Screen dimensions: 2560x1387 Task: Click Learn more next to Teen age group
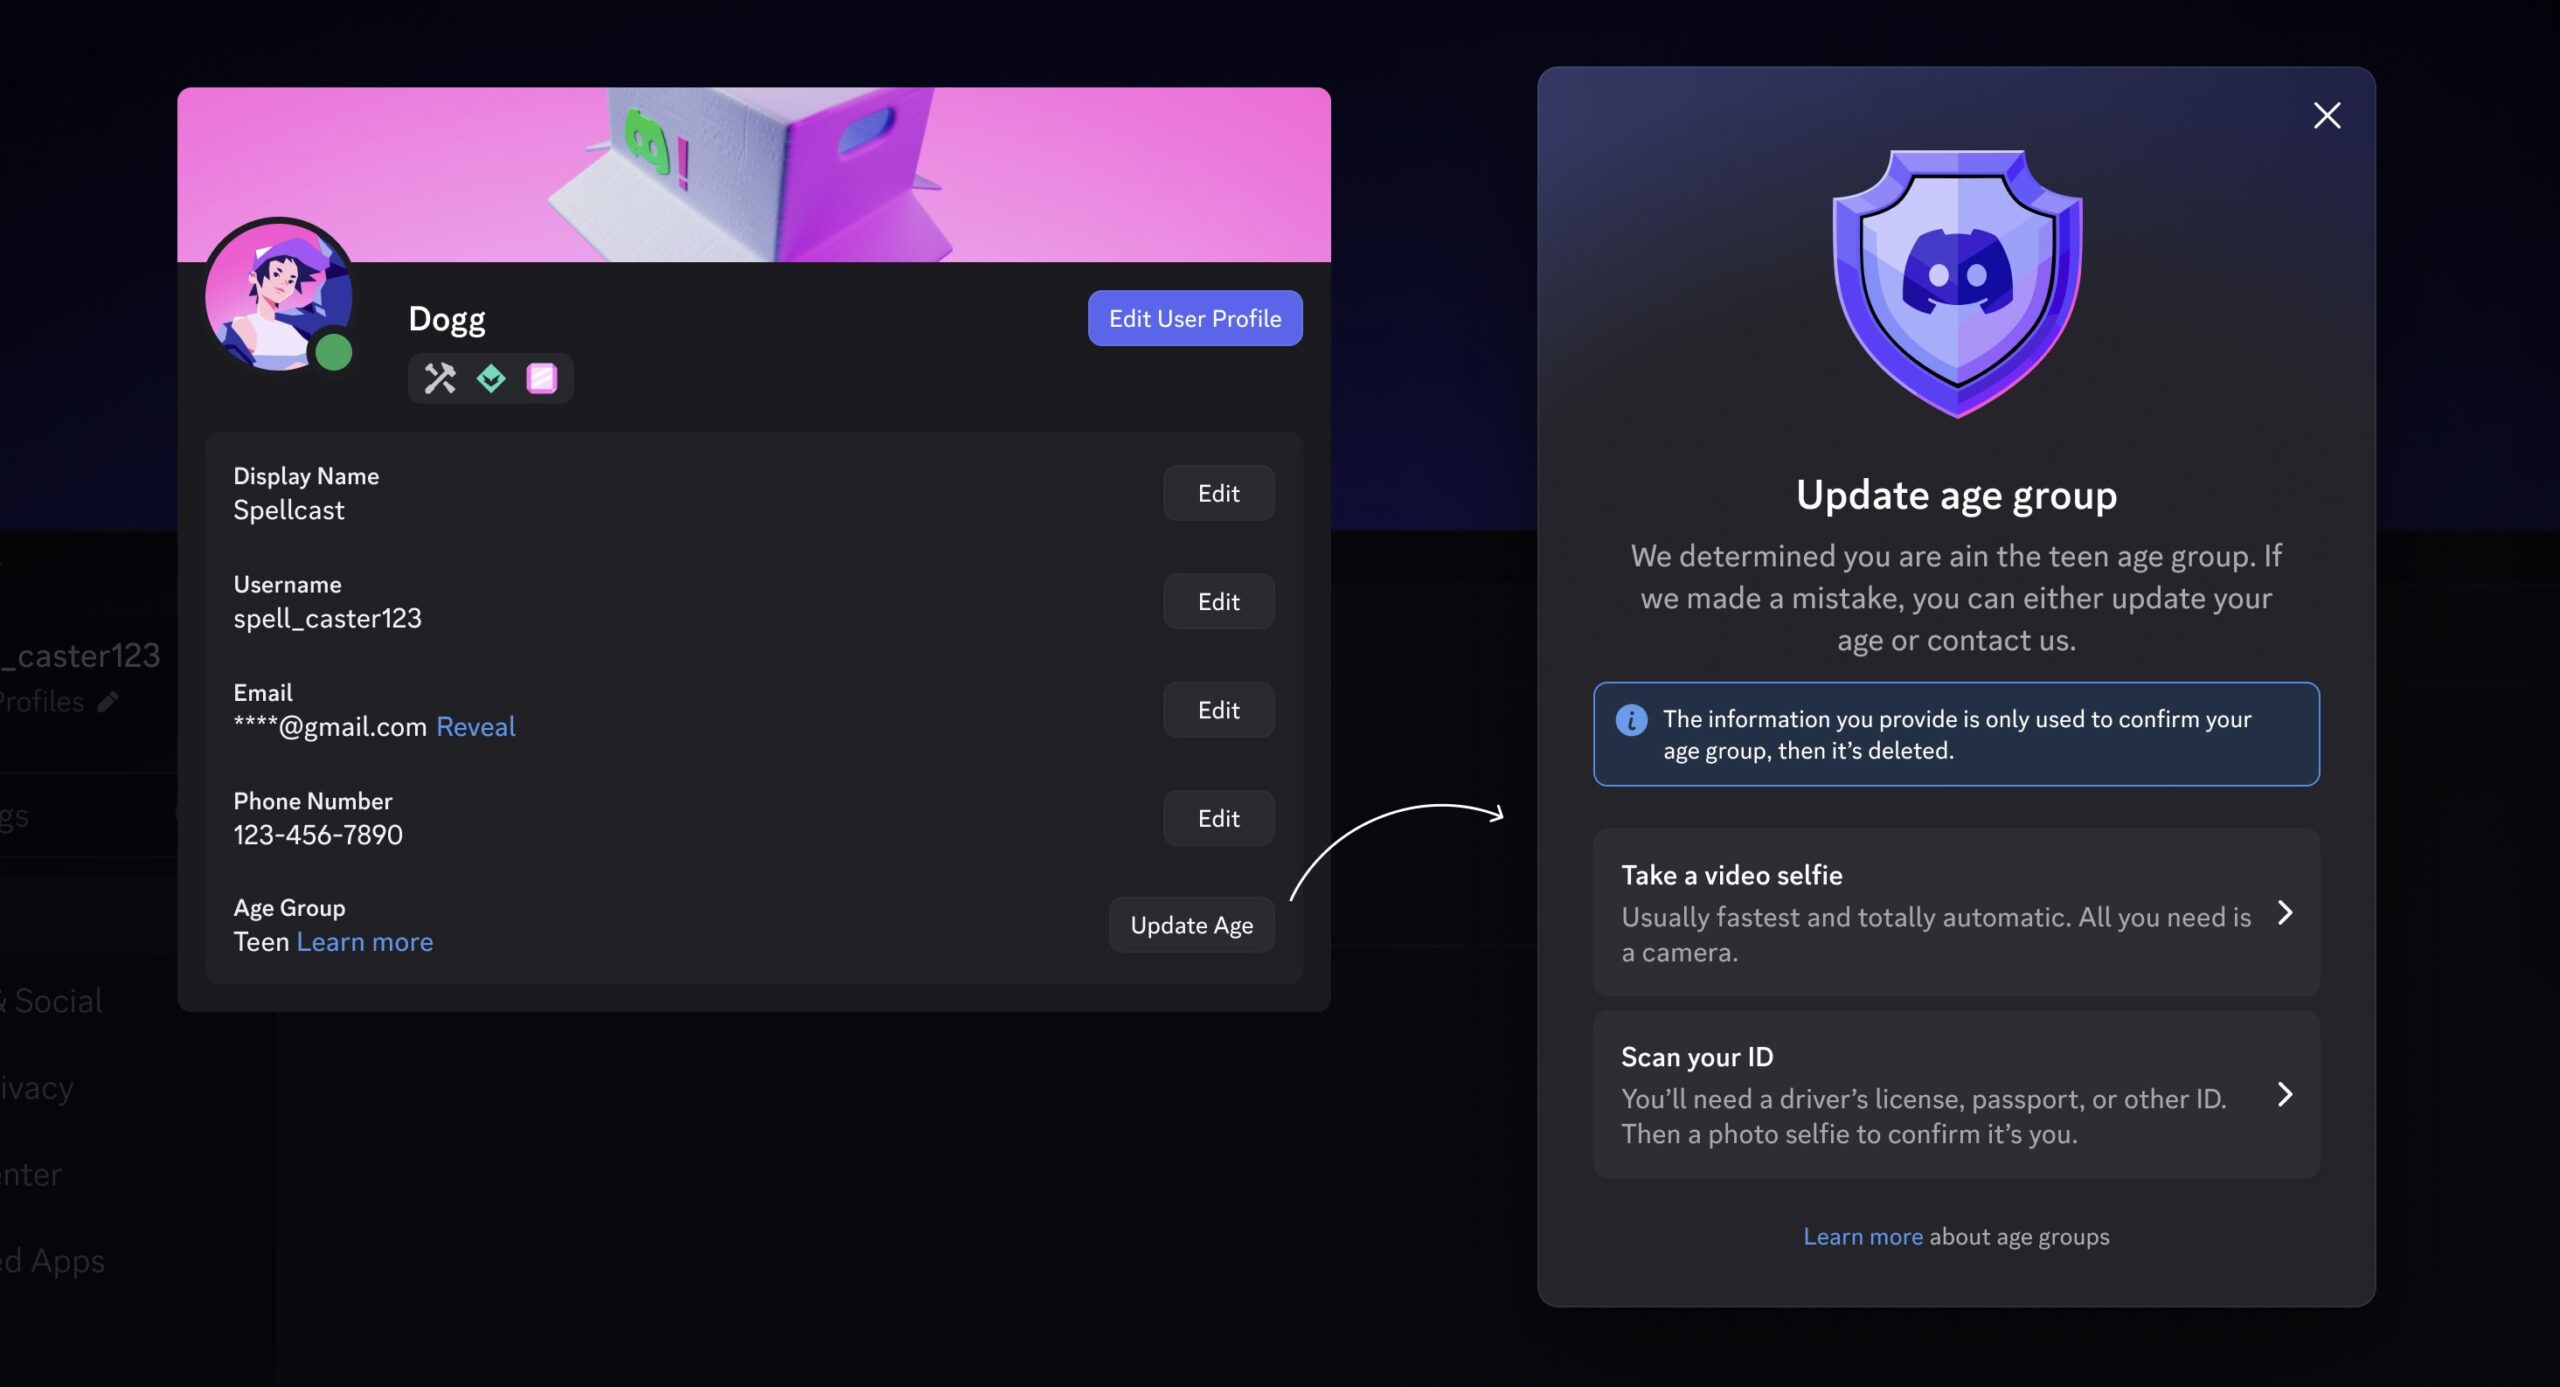(x=365, y=941)
